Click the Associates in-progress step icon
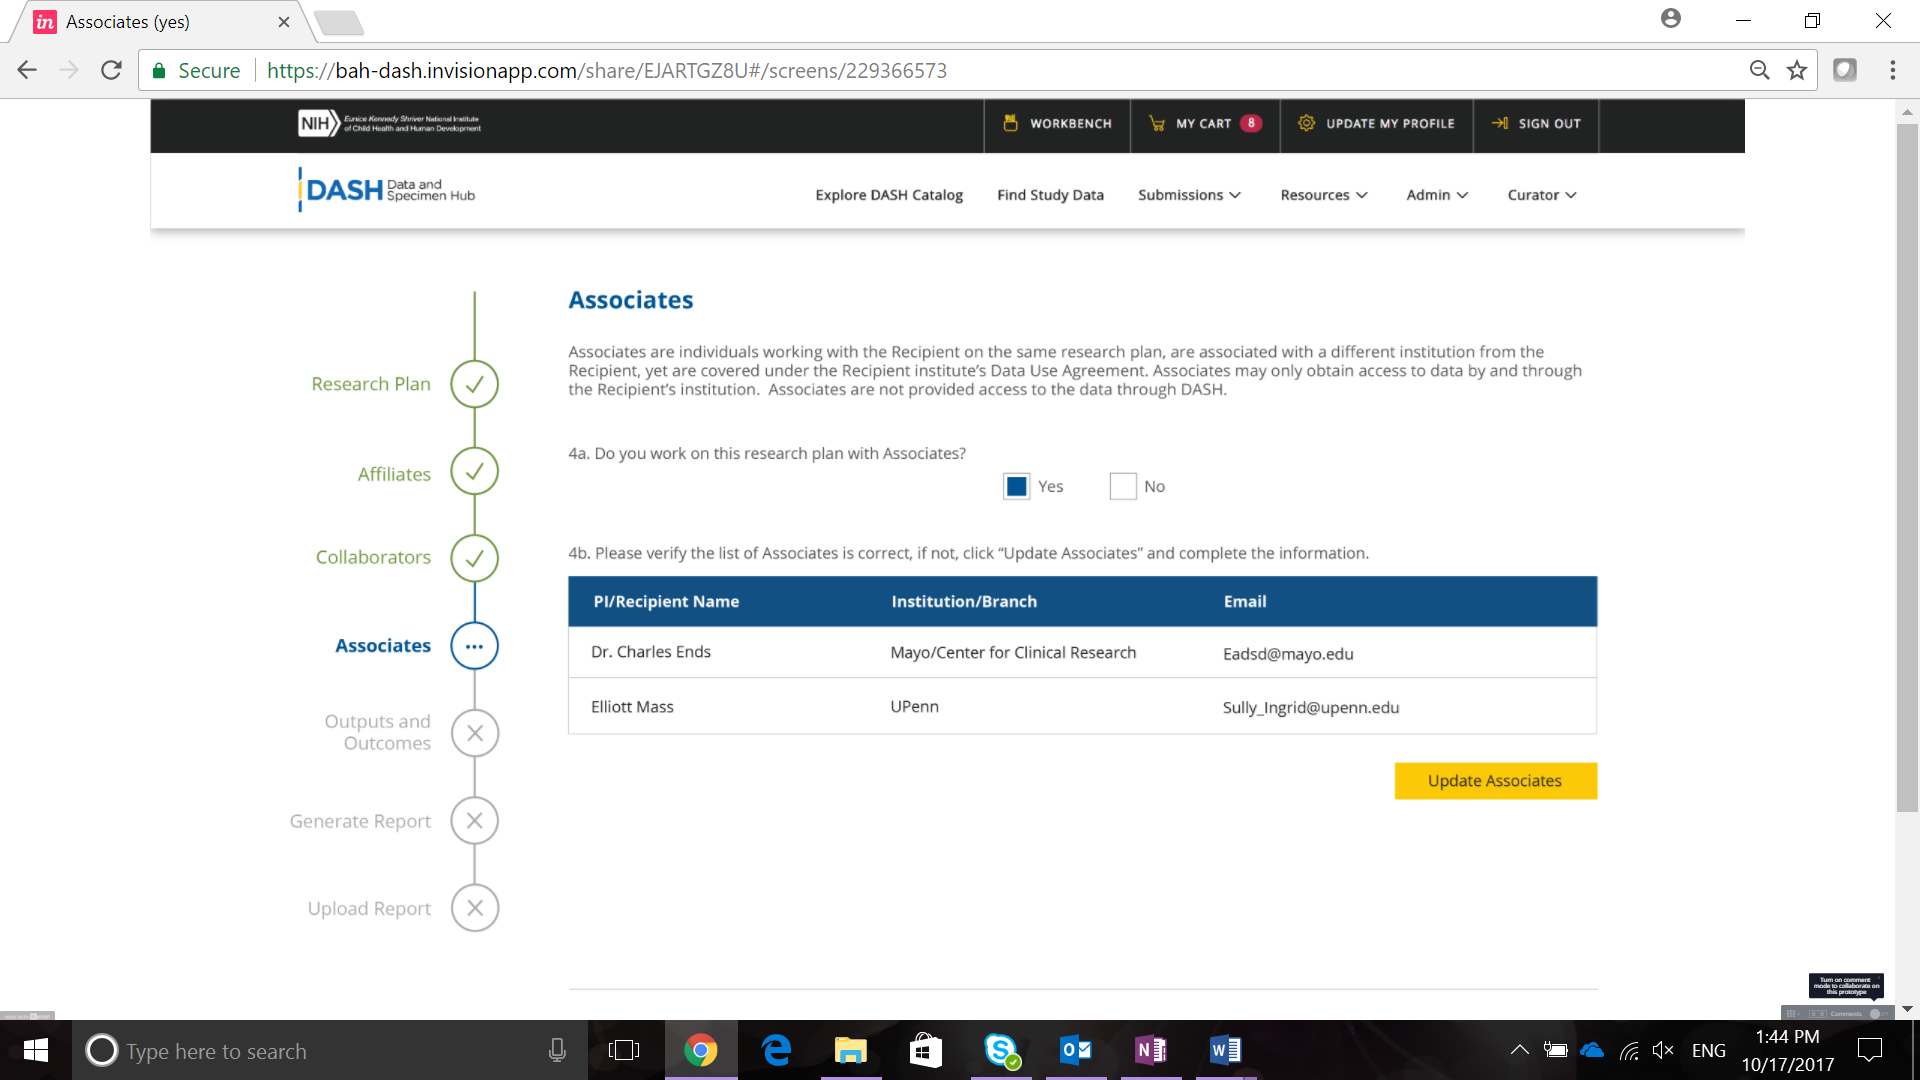Image resolution: width=1920 pixels, height=1080 pixels. tap(474, 646)
